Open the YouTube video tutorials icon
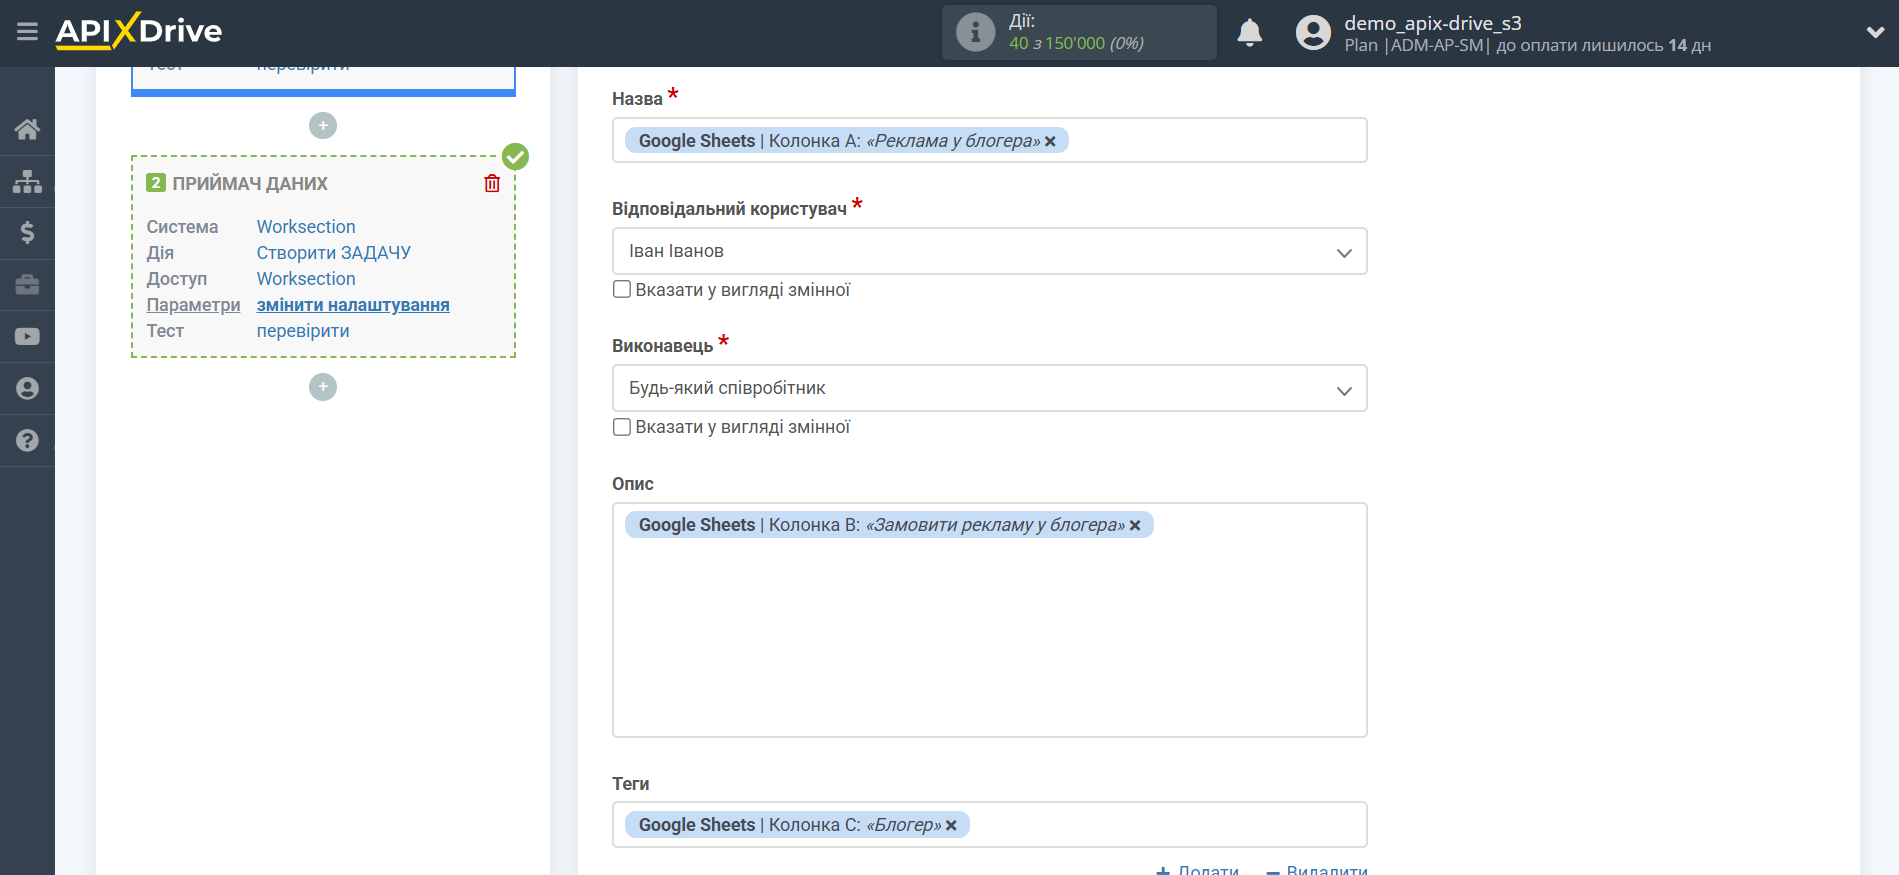1899x875 pixels. (27, 337)
